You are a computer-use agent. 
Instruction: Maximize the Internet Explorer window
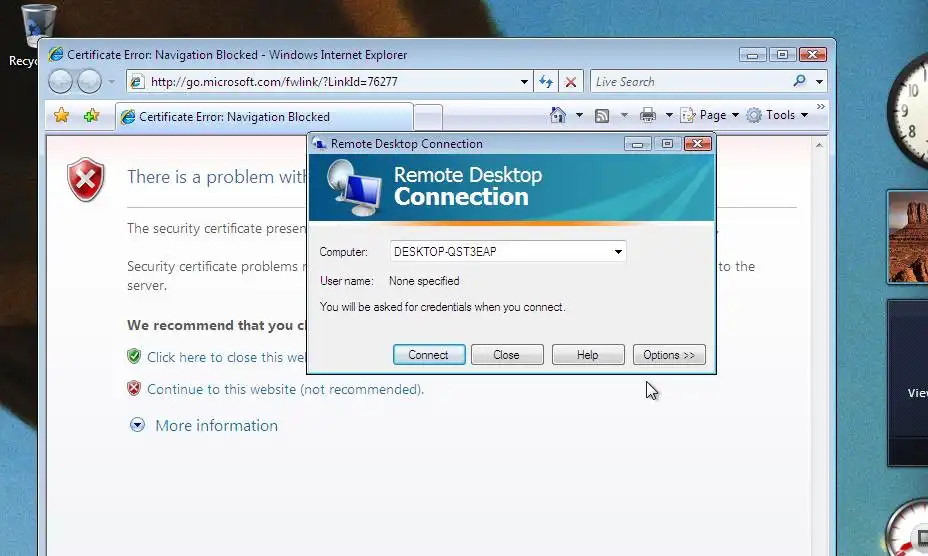782,55
